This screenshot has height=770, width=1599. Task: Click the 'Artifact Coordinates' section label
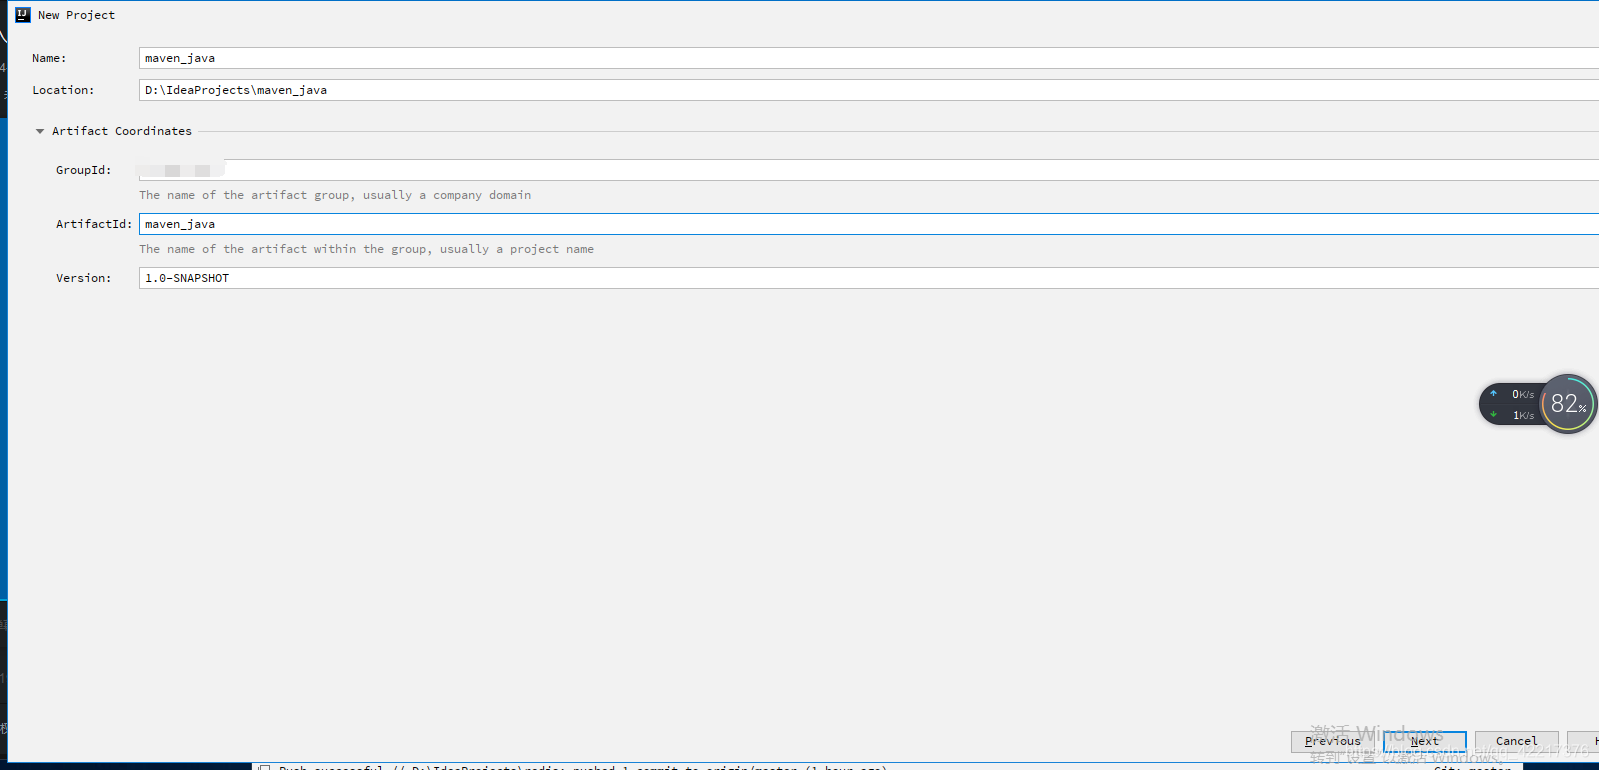pyautogui.click(x=122, y=131)
